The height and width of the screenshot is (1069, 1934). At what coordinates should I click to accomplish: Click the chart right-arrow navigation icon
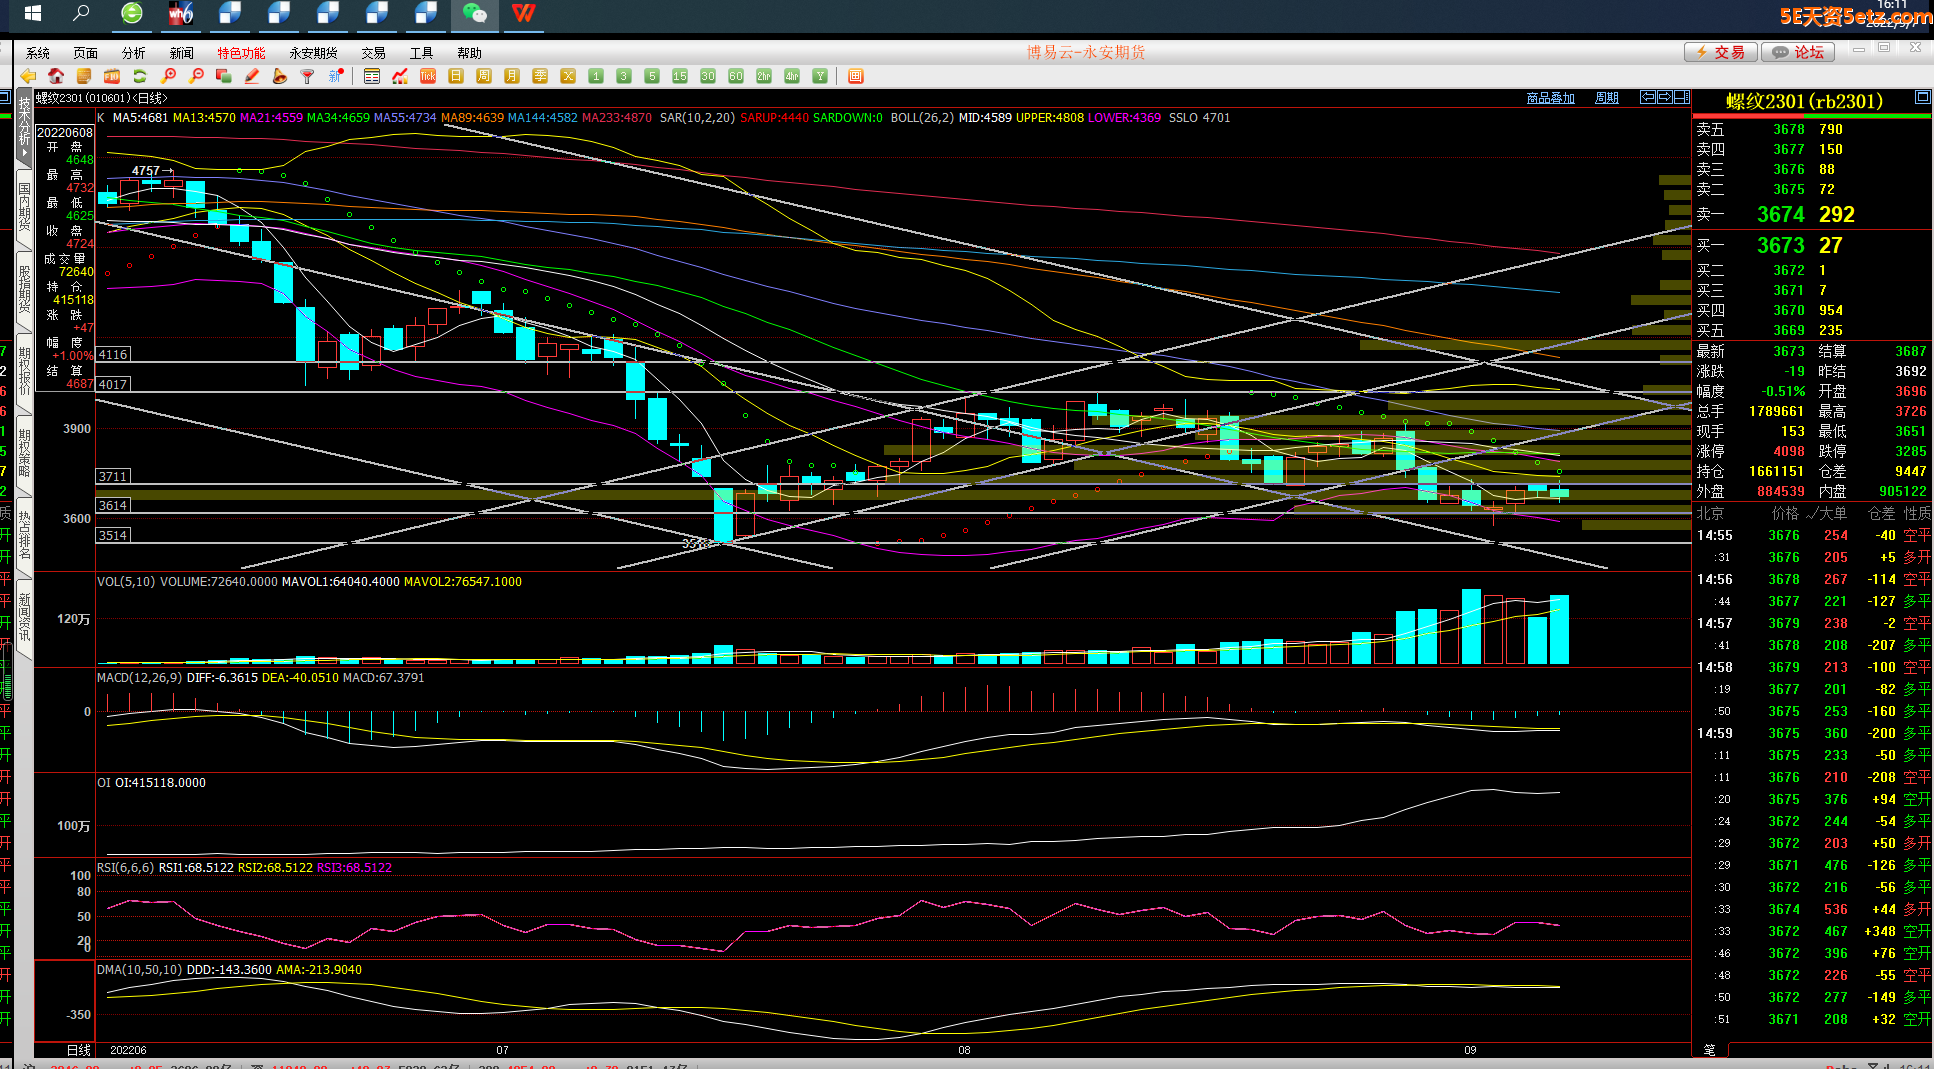coord(1665,97)
